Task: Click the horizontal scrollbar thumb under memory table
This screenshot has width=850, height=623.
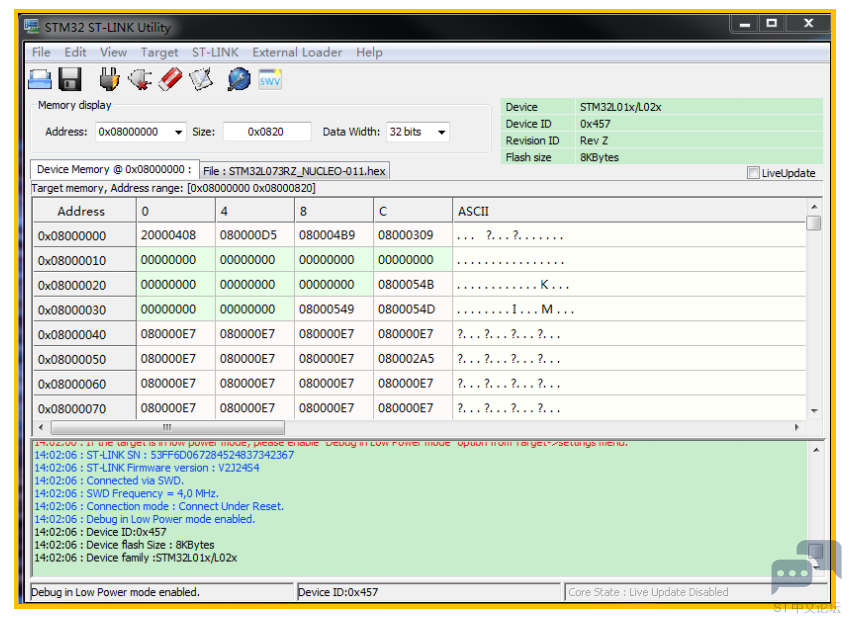Action: click(x=168, y=427)
